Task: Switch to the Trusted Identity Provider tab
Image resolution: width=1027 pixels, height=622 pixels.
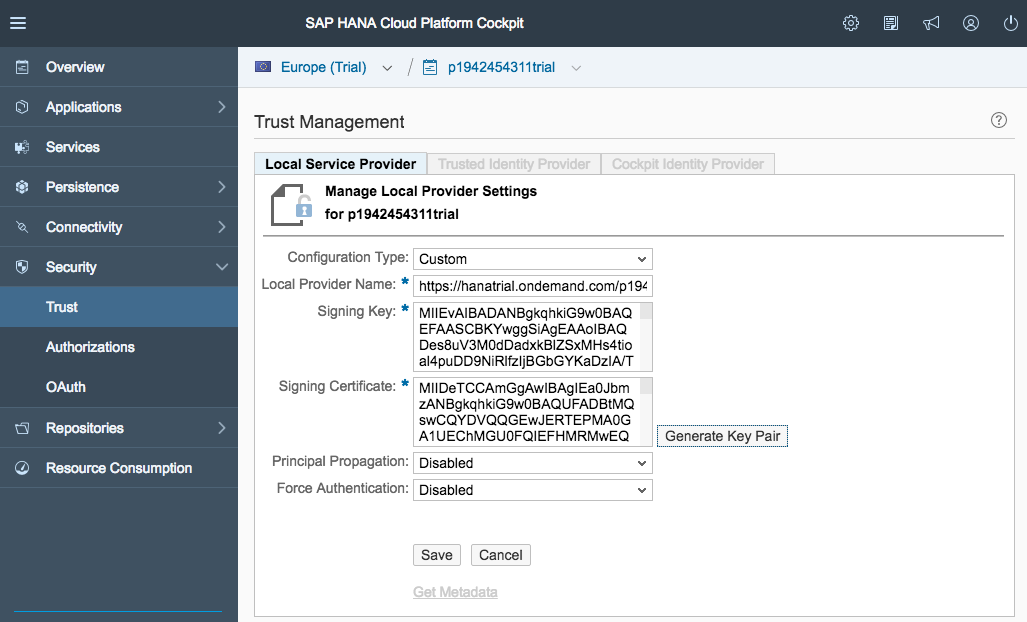Action: [514, 164]
